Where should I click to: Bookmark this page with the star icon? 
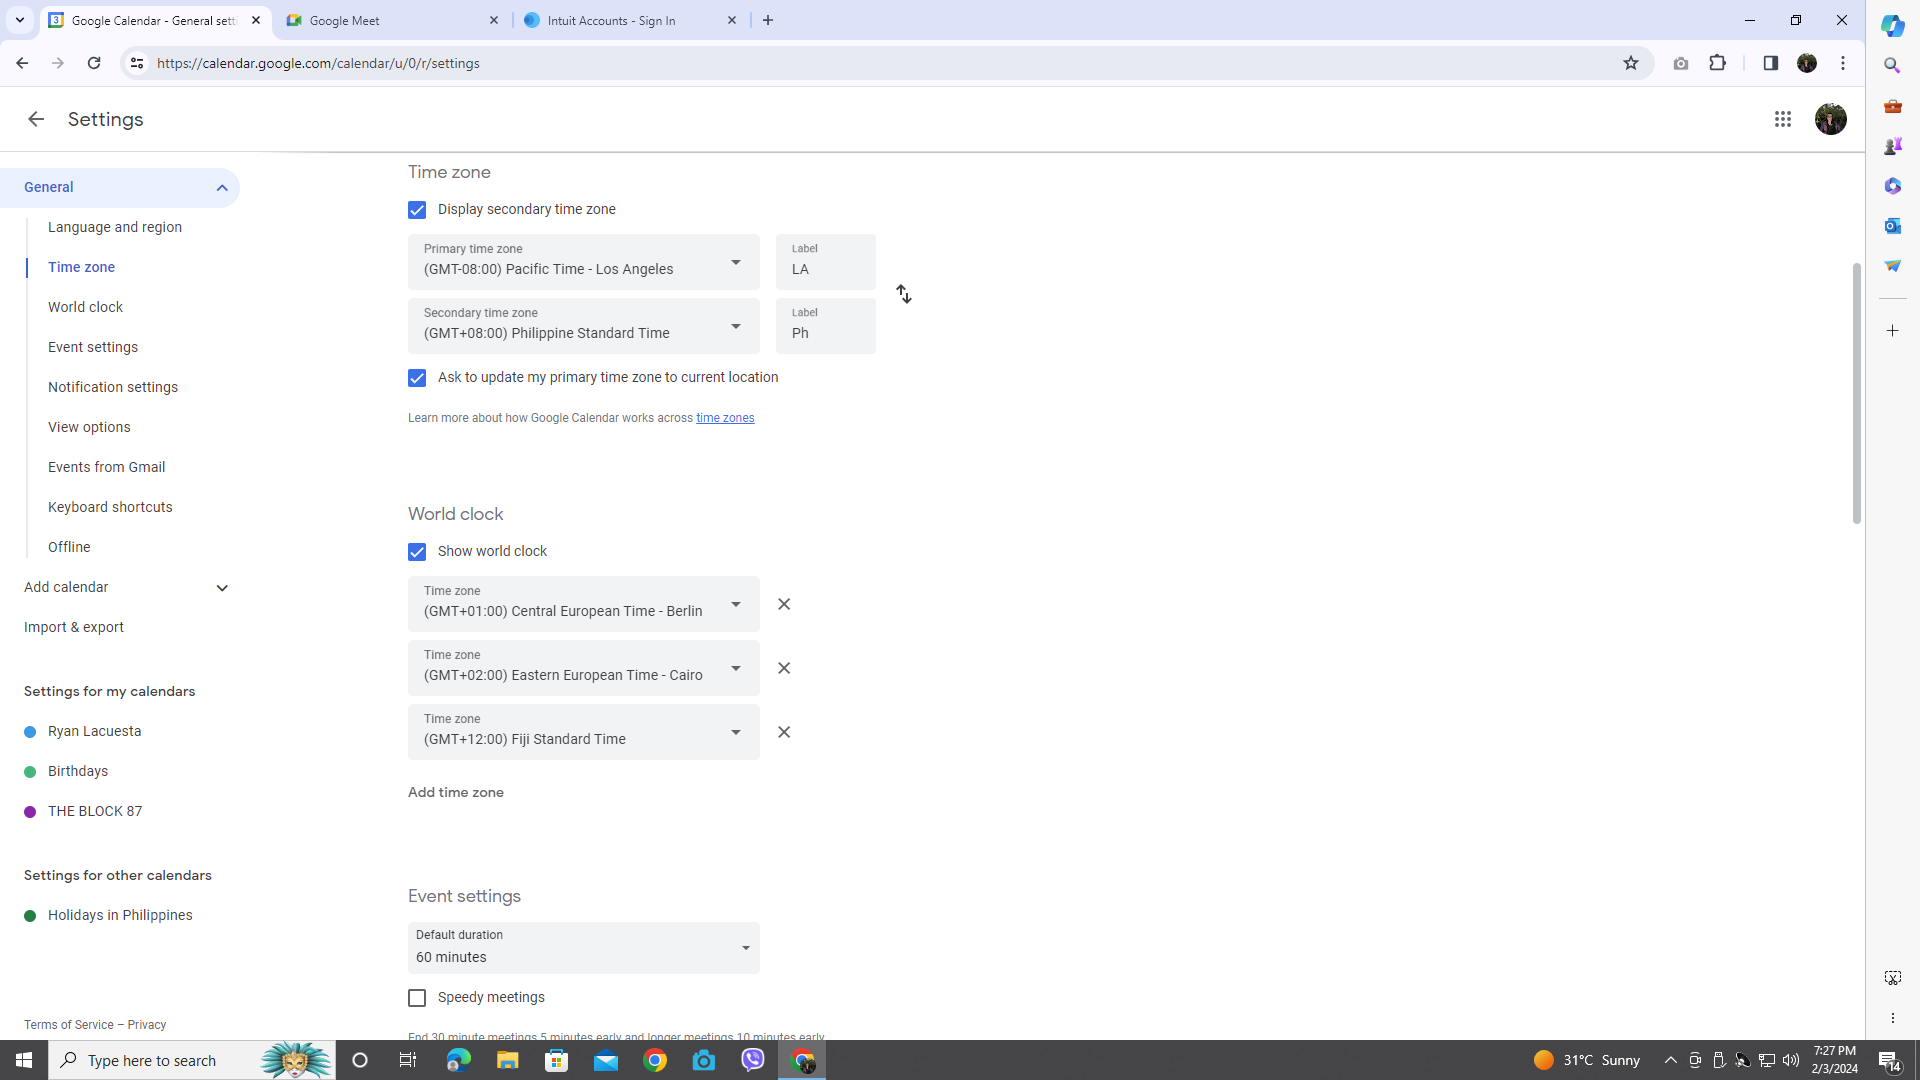coord(1631,63)
